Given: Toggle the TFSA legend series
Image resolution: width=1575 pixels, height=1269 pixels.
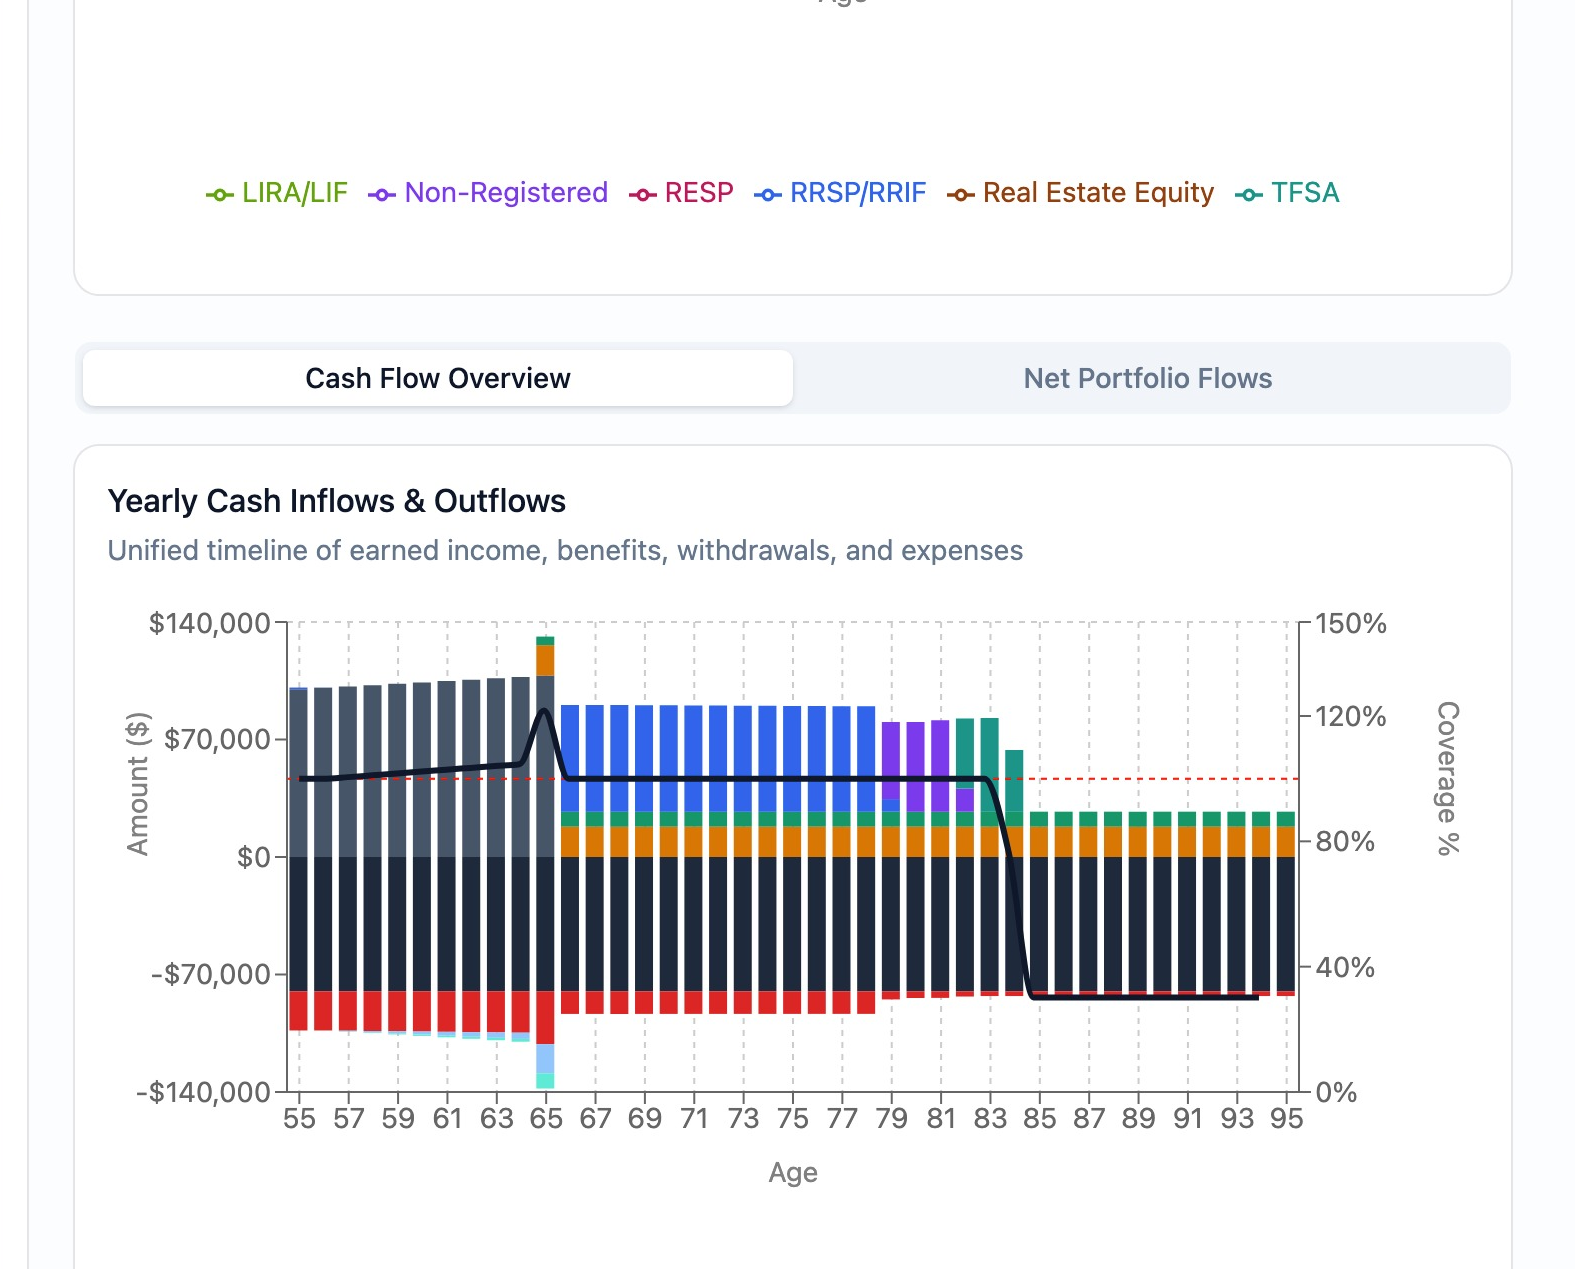Looking at the screenshot, I should (x=1287, y=193).
